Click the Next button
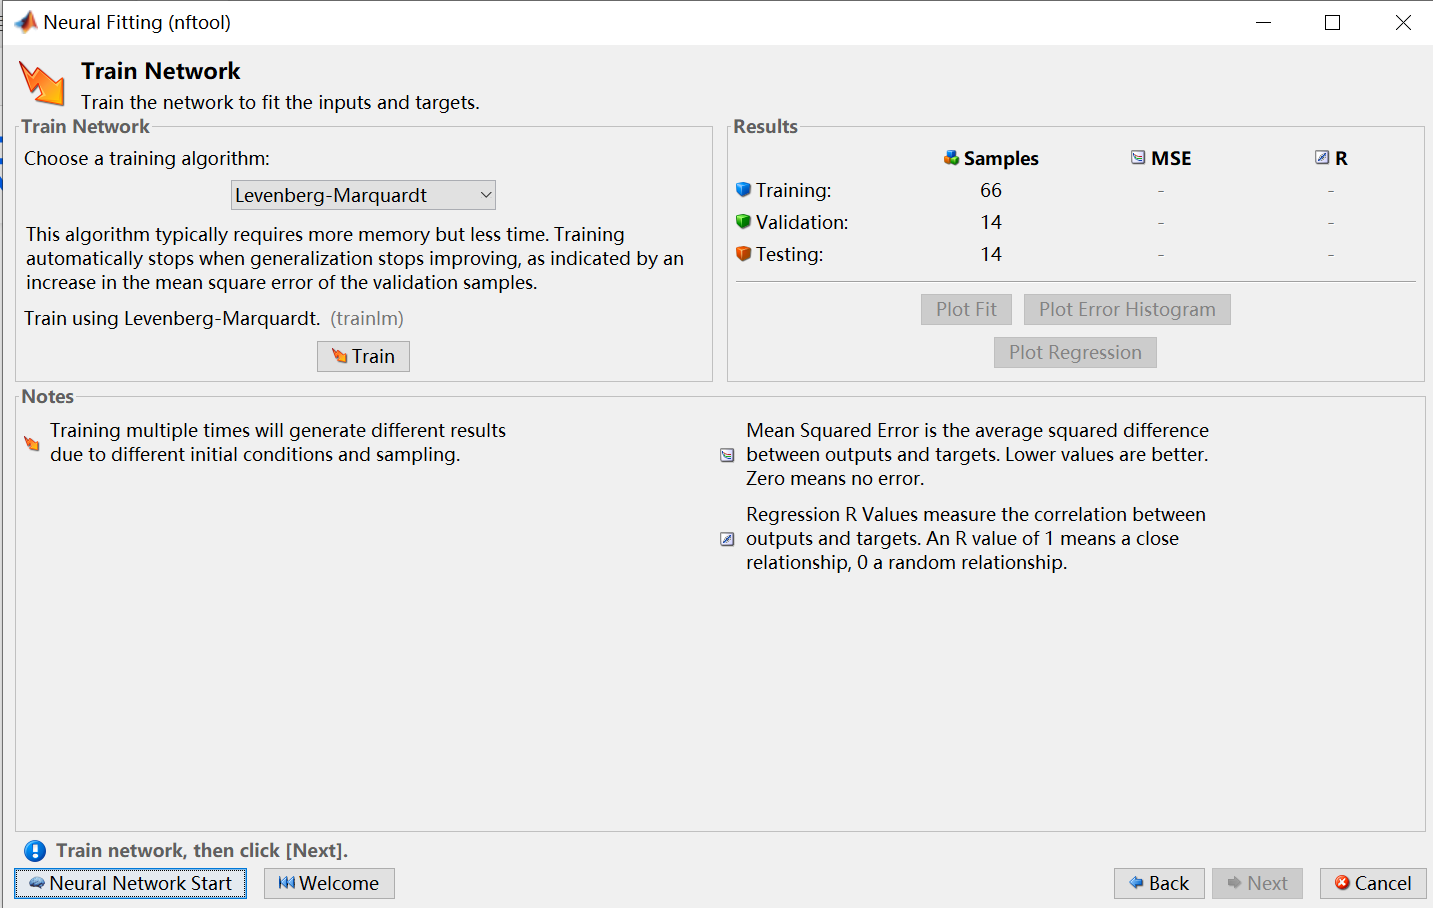 [x=1257, y=883]
